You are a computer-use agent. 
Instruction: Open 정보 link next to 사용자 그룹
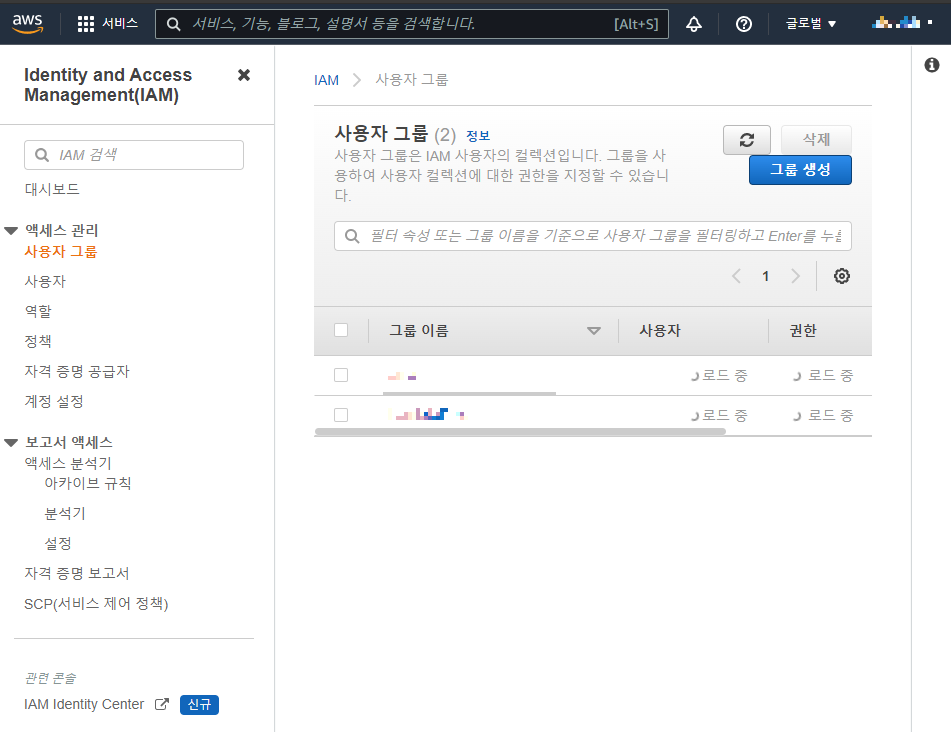pyautogui.click(x=478, y=136)
